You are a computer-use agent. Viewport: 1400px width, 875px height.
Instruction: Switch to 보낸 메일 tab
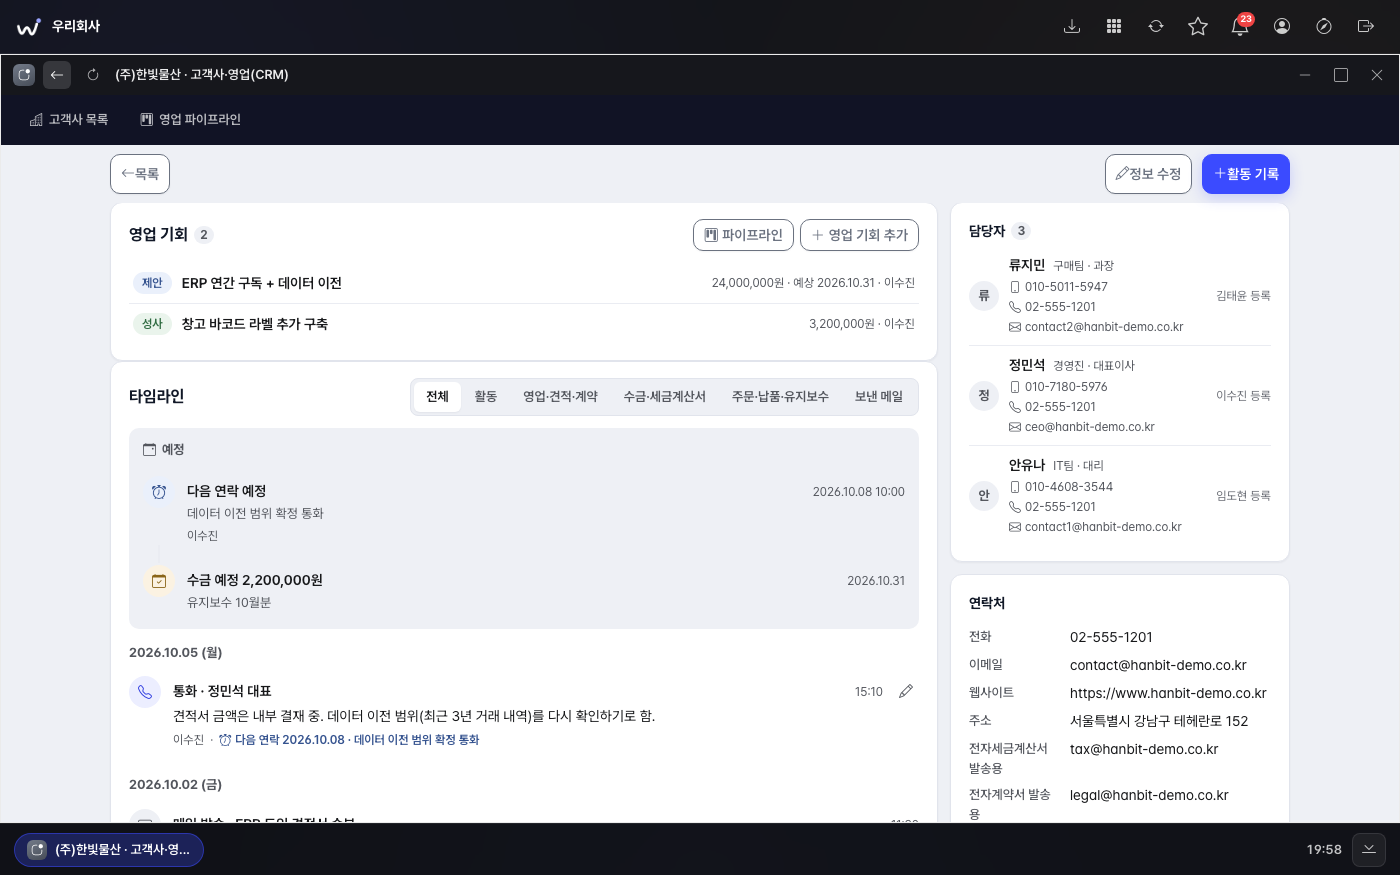click(x=879, y=397)
